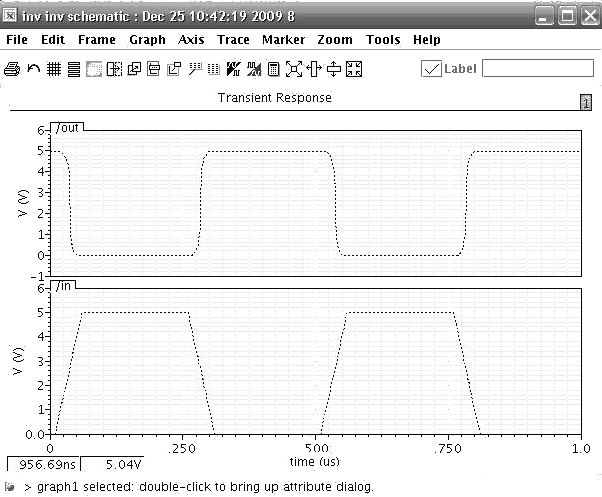Select the /out trace label tab
The width and height of the screenshot is (602, 497).
click(x=67, y=127)
